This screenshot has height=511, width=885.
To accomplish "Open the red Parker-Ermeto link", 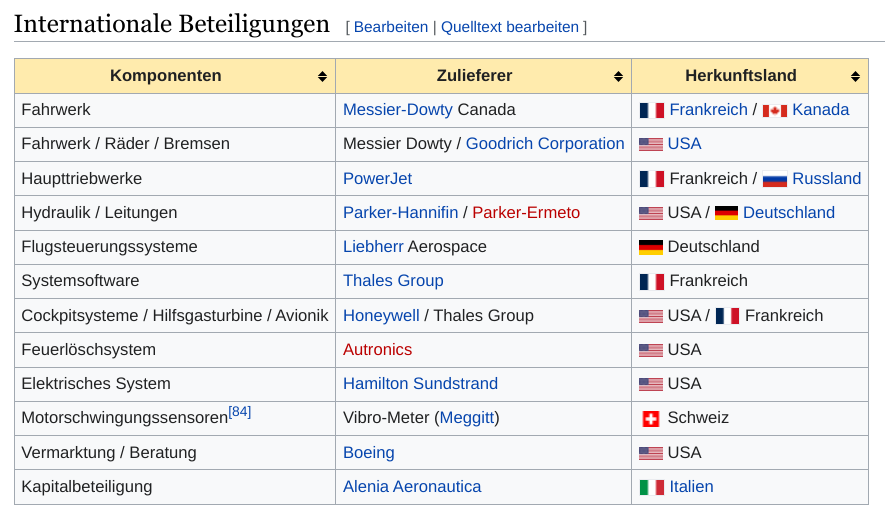I will click(525, 213).
